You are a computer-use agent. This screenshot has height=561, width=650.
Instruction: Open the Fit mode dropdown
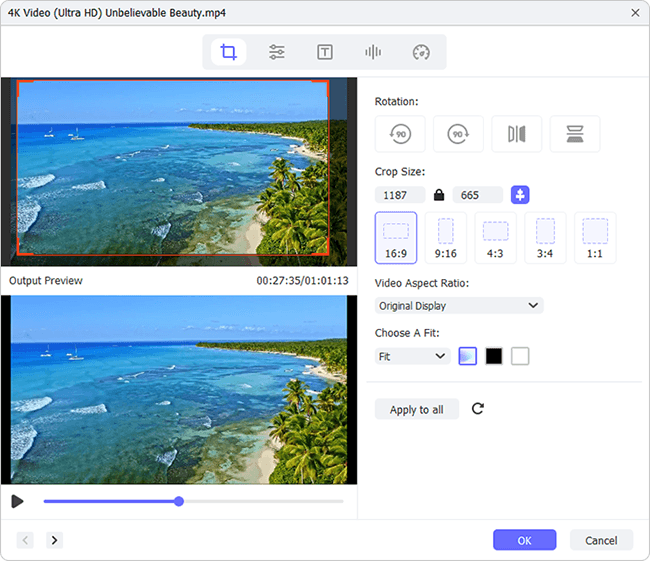[412, 356]
